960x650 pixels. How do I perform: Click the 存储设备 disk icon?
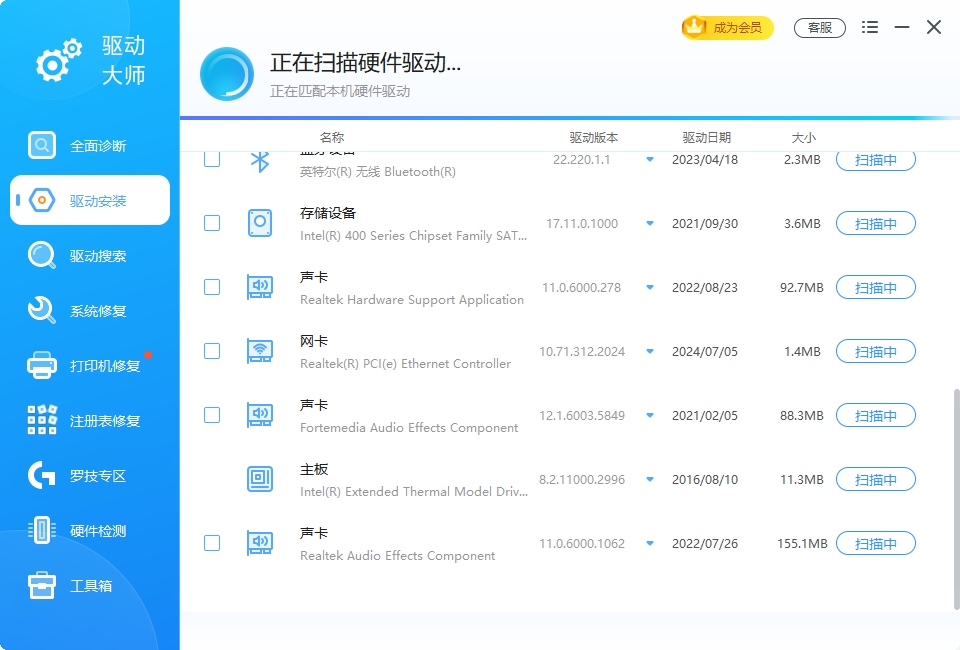260,223
